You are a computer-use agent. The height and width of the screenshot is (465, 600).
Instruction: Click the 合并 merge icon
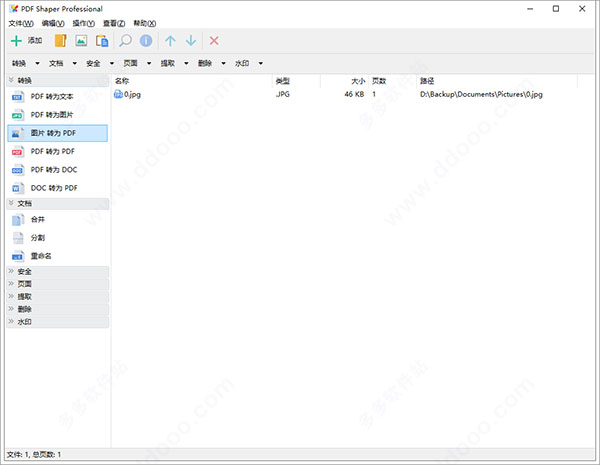coord(18,220)
